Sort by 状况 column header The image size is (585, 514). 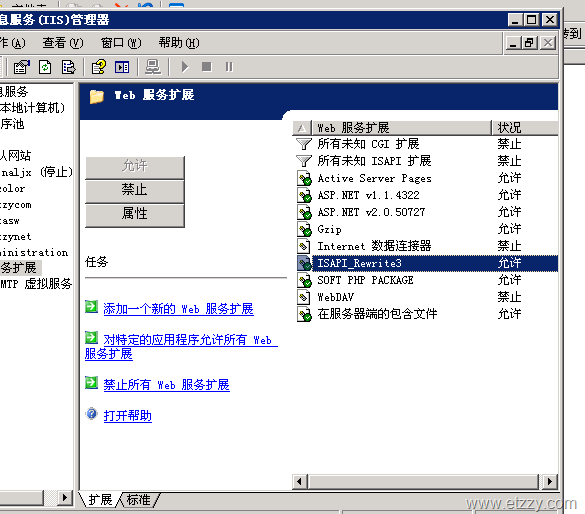pyautogui.click(x=525, y=128)
